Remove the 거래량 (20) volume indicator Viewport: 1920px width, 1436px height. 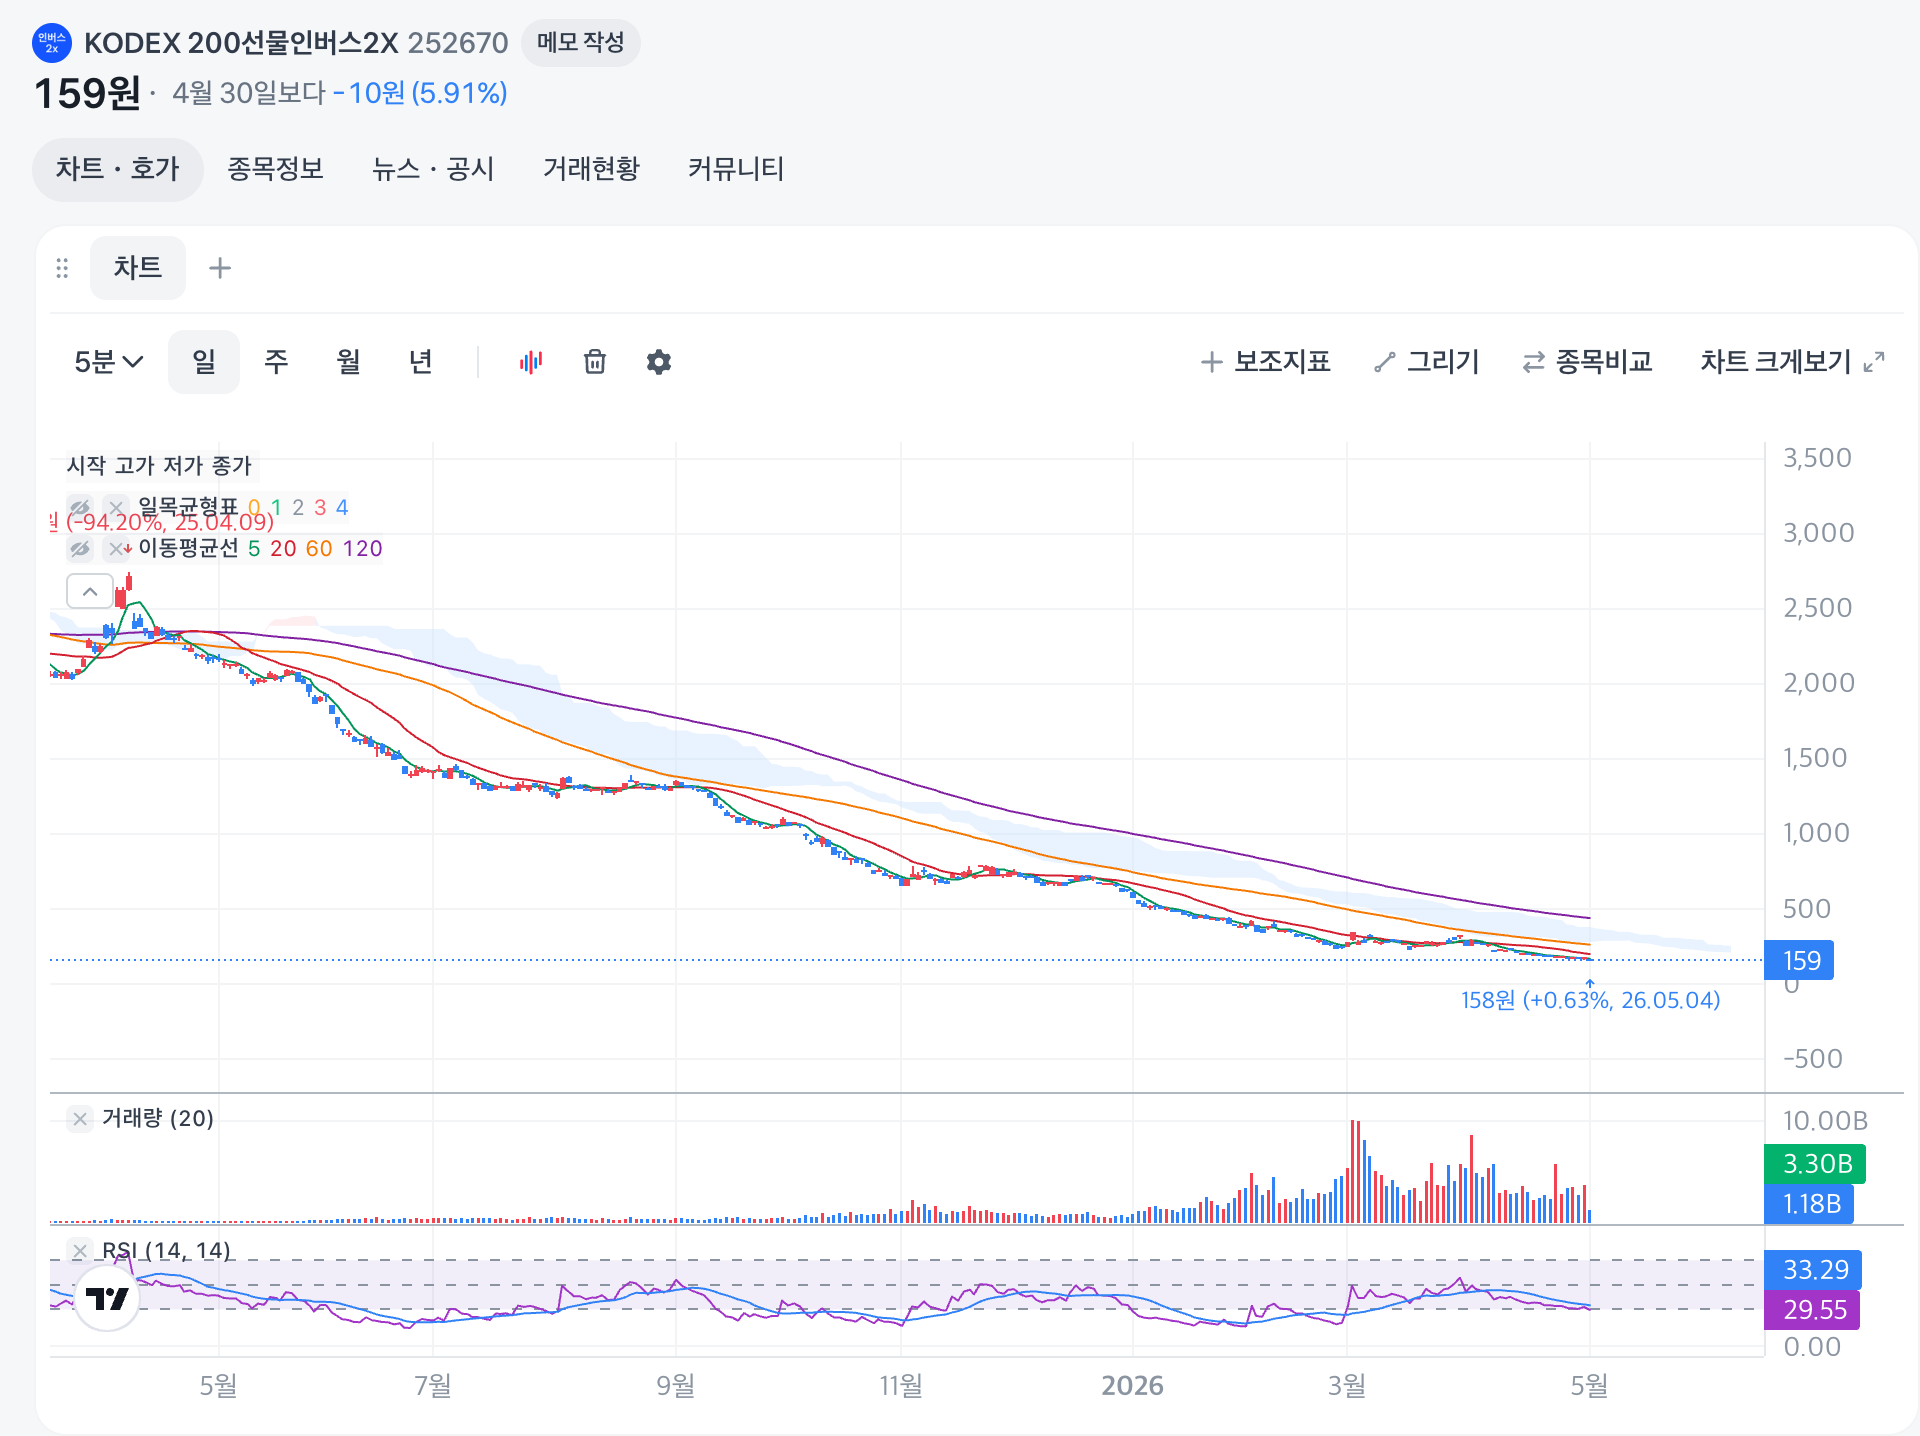pos(80,1119)
